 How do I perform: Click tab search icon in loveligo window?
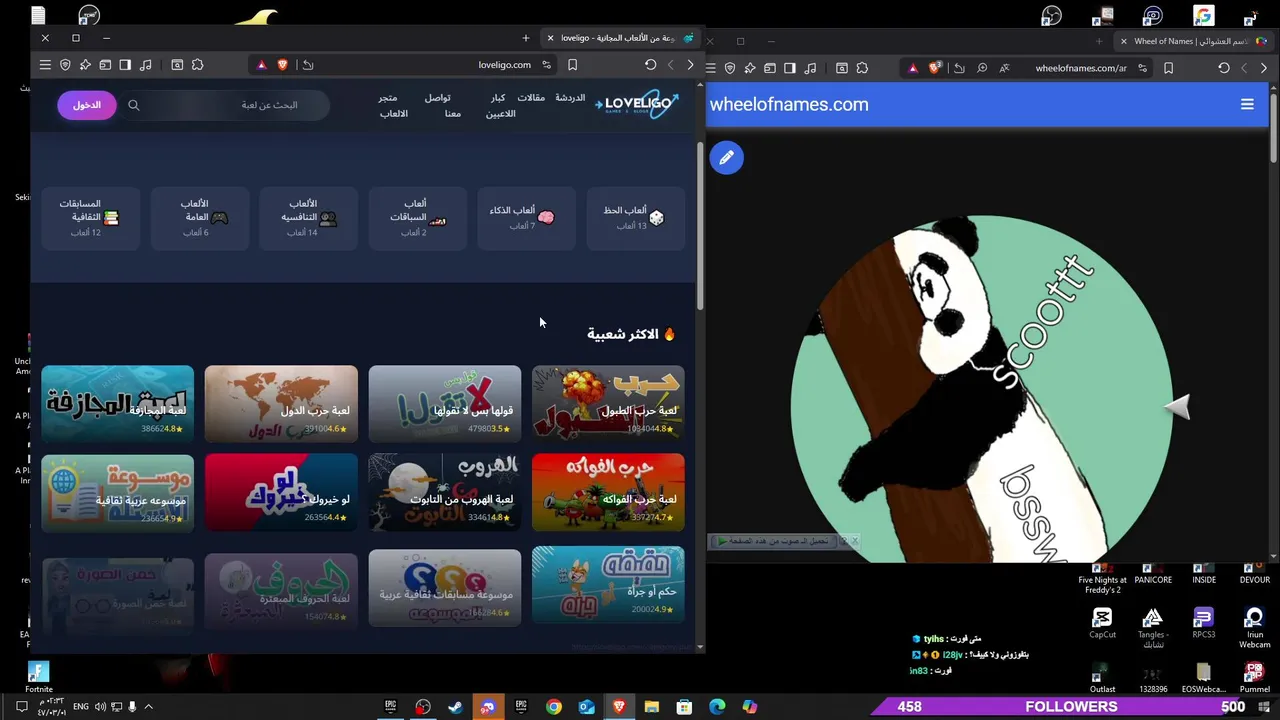[x=177, y=65]
